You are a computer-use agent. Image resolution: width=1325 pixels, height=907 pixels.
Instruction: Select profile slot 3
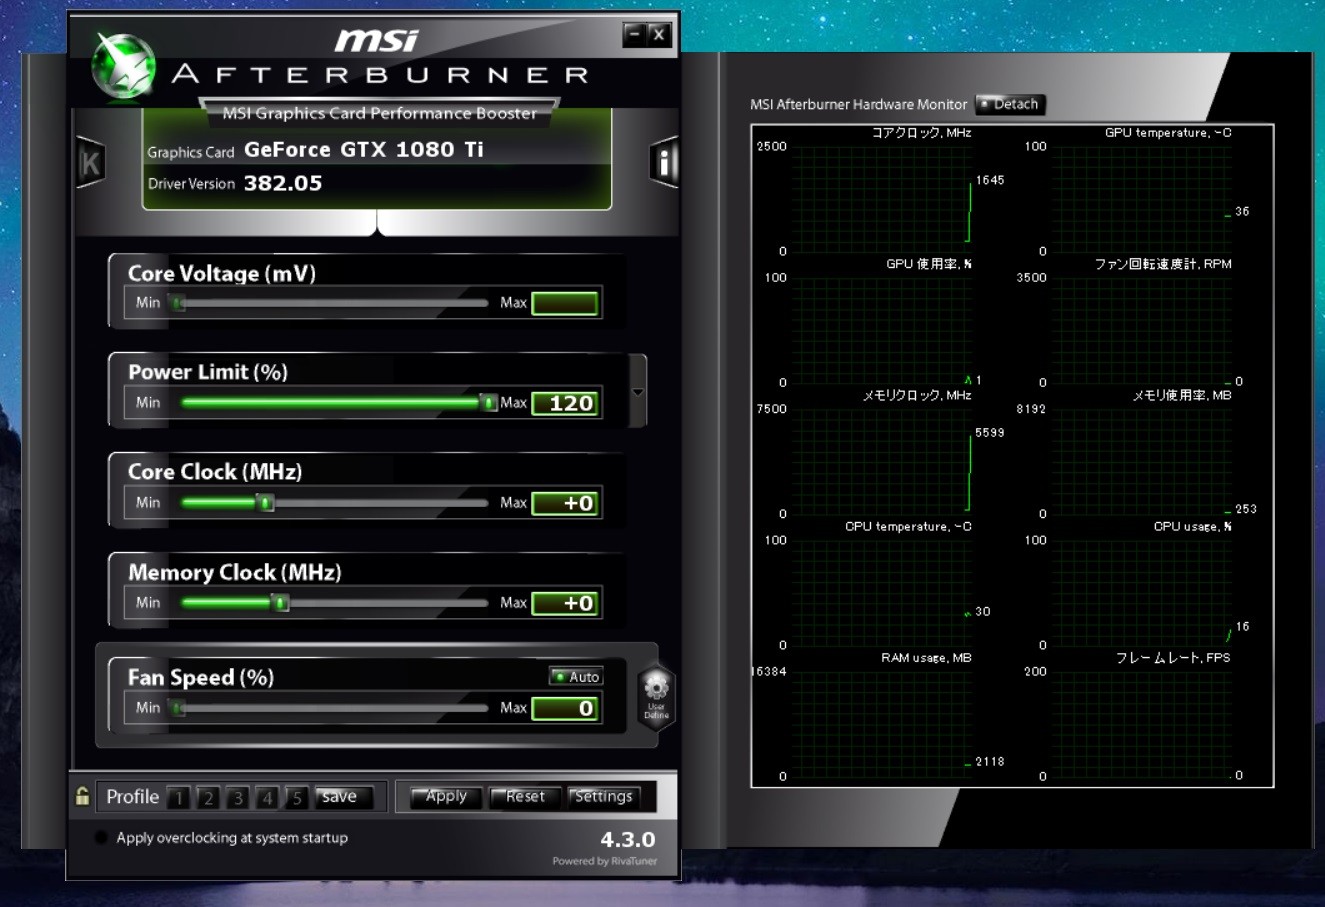[x=238, y=797]
